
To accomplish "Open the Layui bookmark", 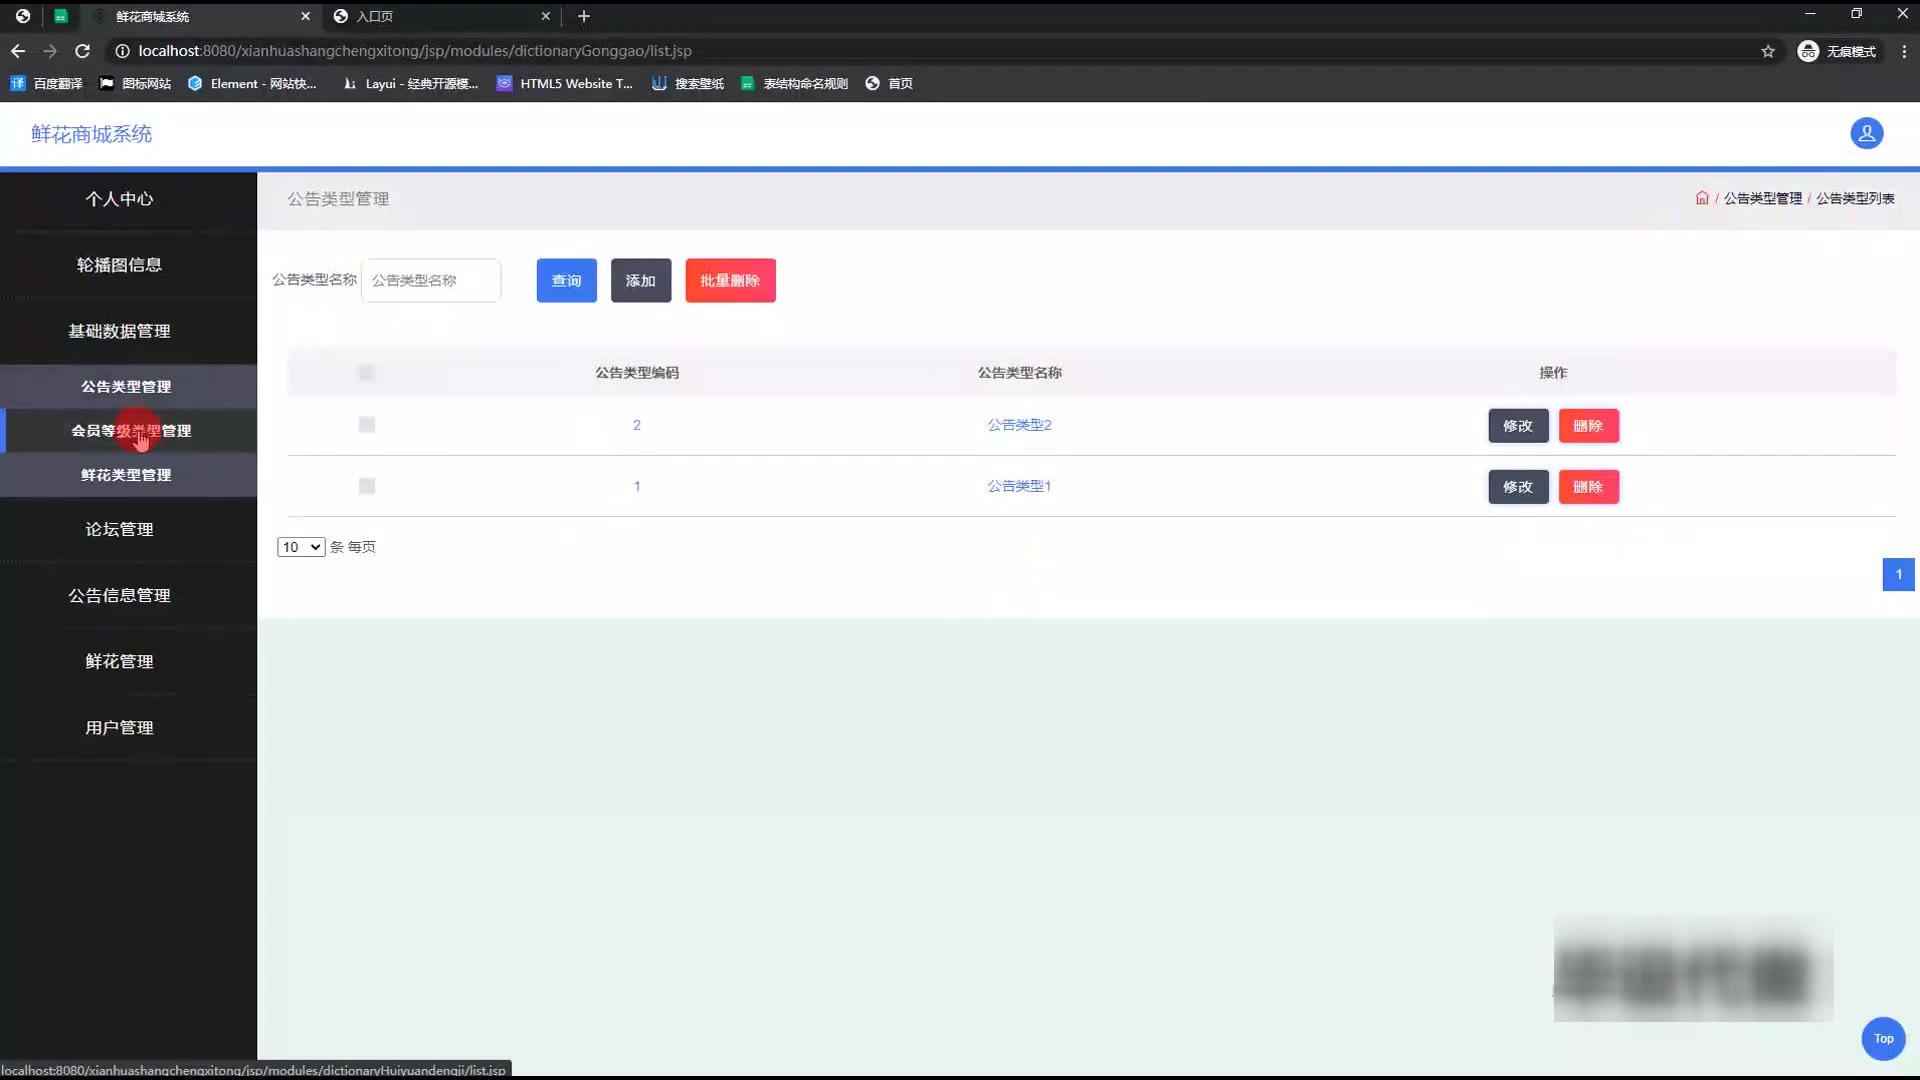I will [x=410, y=84].
